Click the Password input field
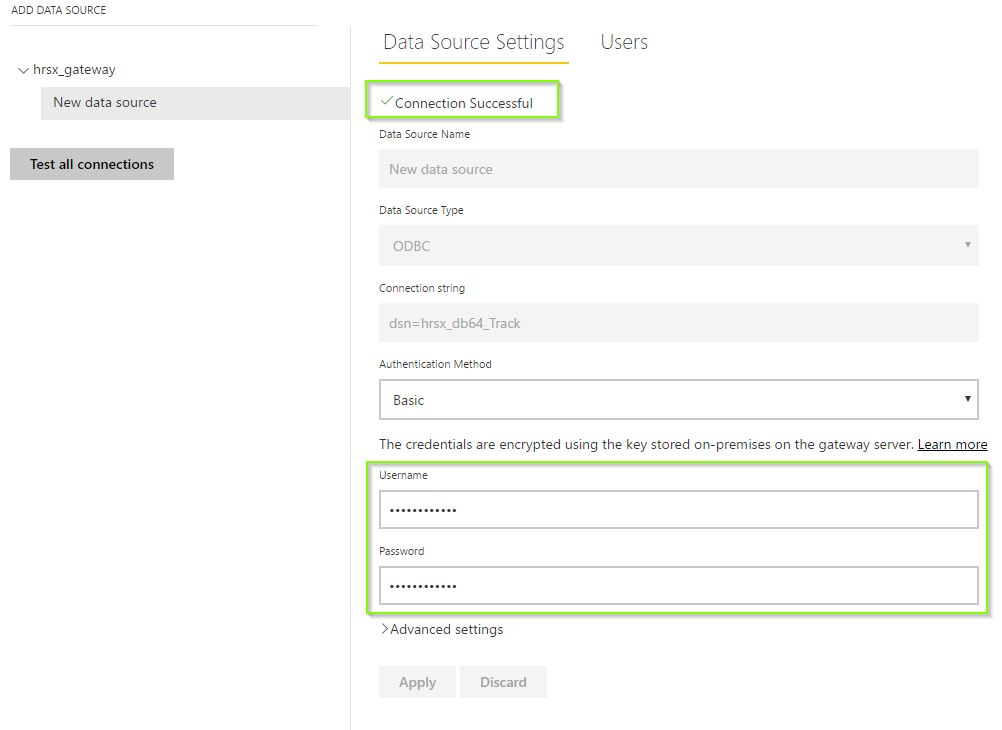The height and width of the screenshot is (730, 1002). pyautogui.click(x=679, y=586)
